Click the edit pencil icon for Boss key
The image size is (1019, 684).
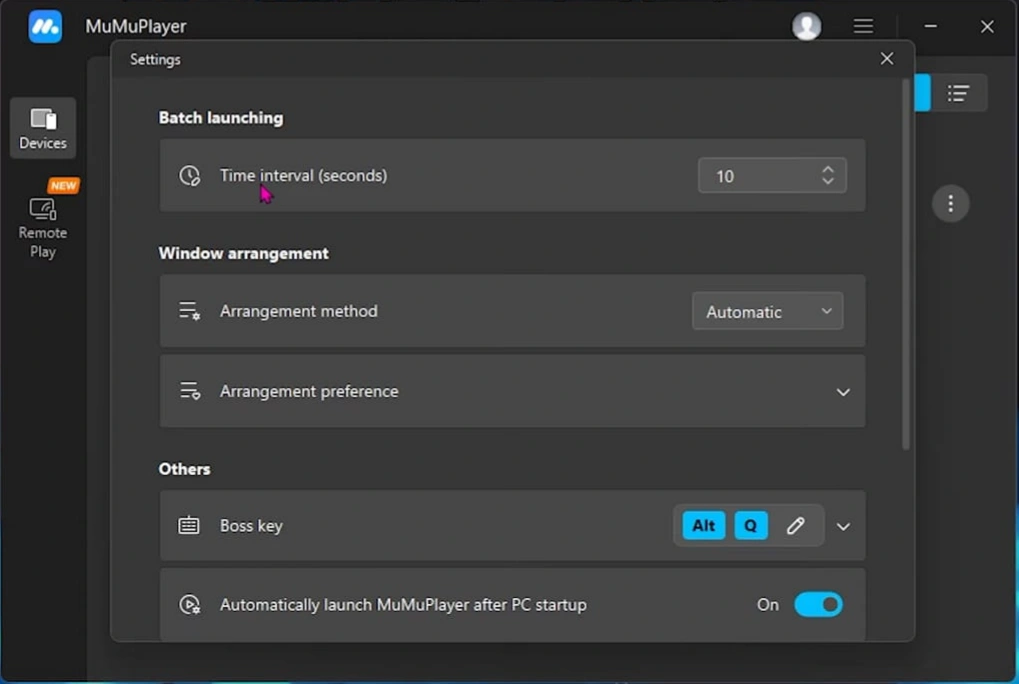[x=797, y=525]
